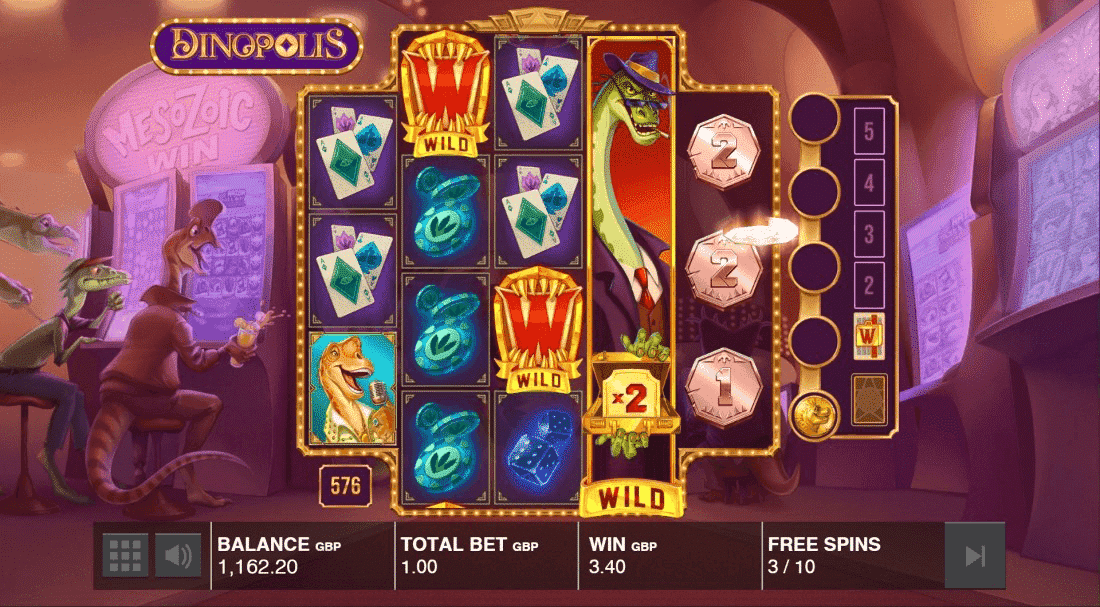1100x607 pixels.
Task: Select the singing dinosaur with microphone symbol
Action: coord(353,388)
